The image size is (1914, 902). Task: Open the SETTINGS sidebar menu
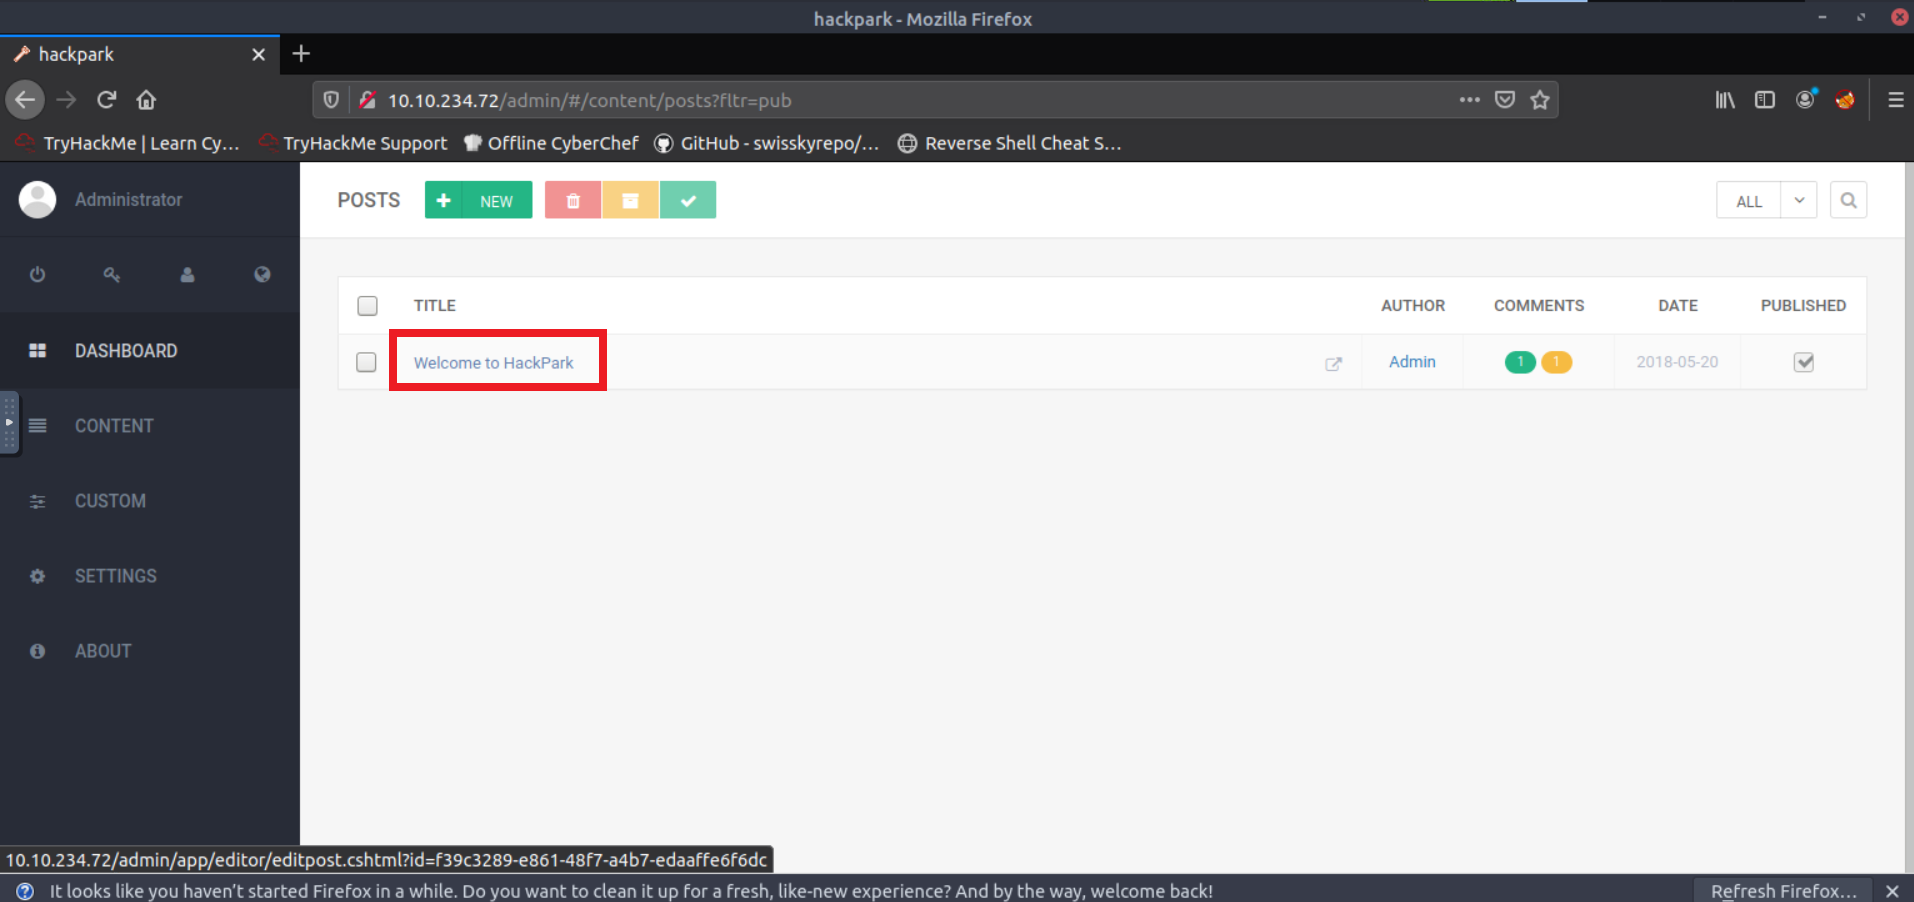tap(150, 576)
